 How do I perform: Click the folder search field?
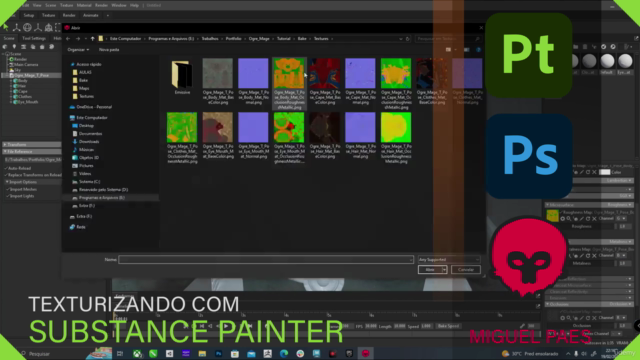pyautogui.click(x=448, y=39)
